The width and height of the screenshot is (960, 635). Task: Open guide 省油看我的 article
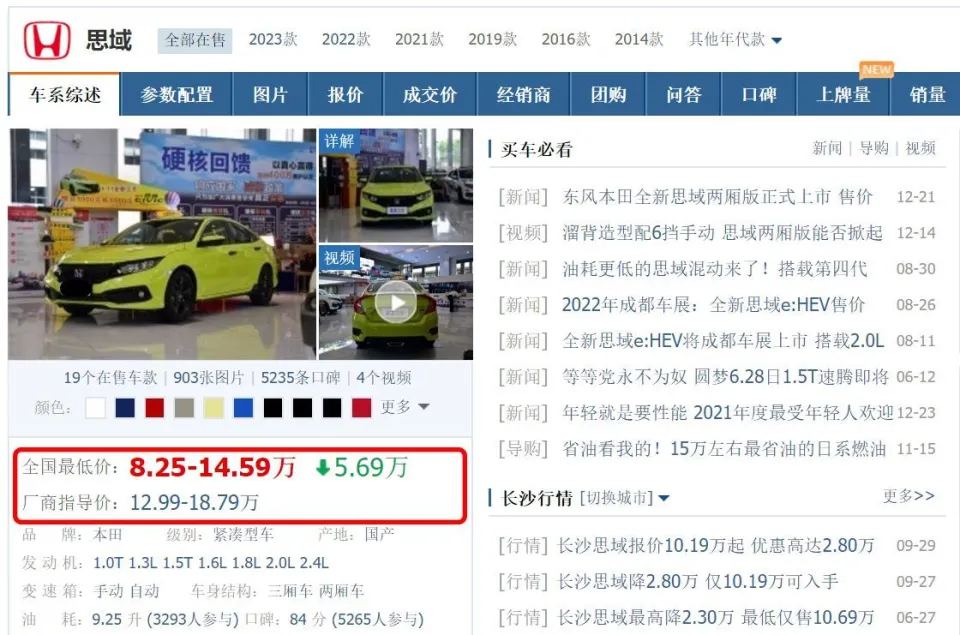724,449
